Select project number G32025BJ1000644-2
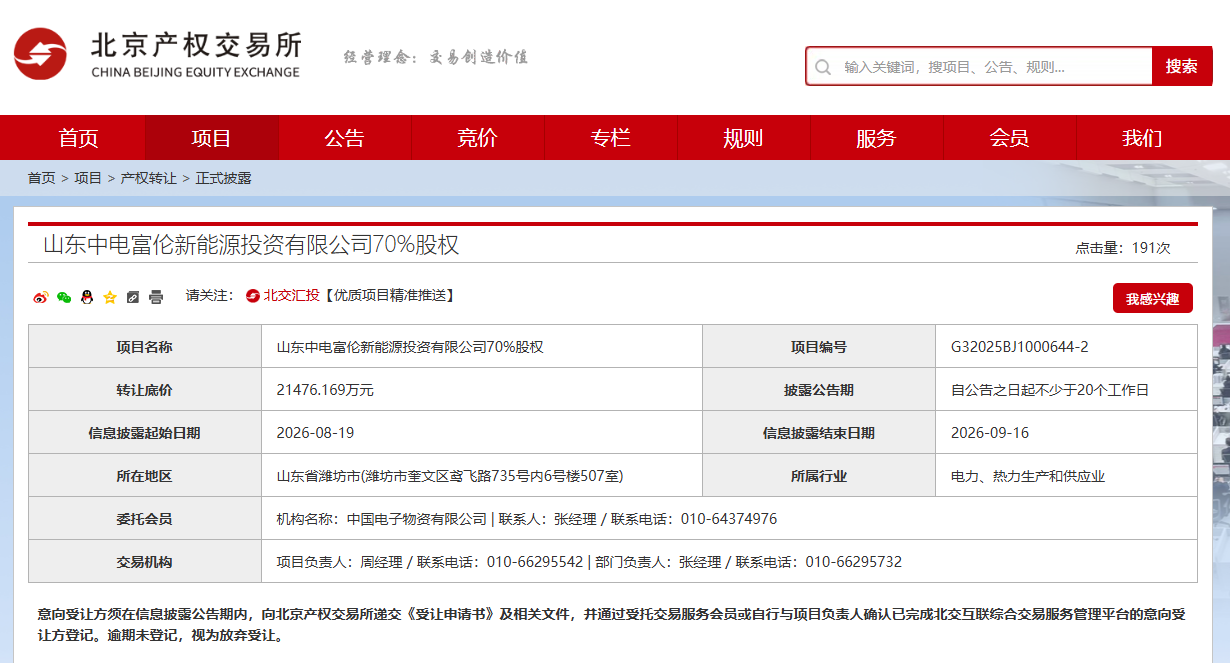Viewport: 1230px width, 663px height. [1019, 347]
